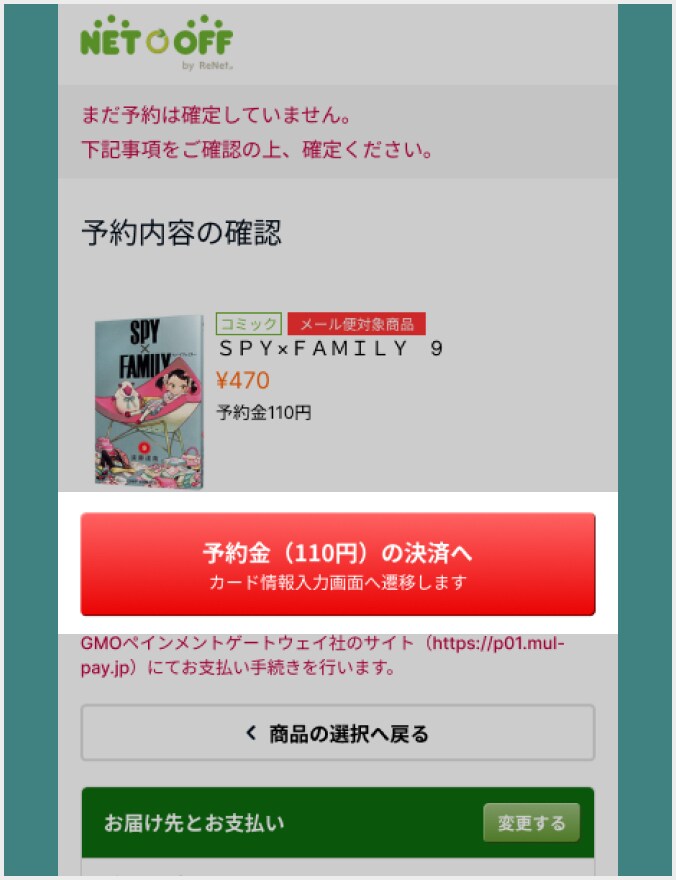This screenshot has height=880, width=676.
Task: Click the 予約内容の確認 heading
Action: click(181, 233)
